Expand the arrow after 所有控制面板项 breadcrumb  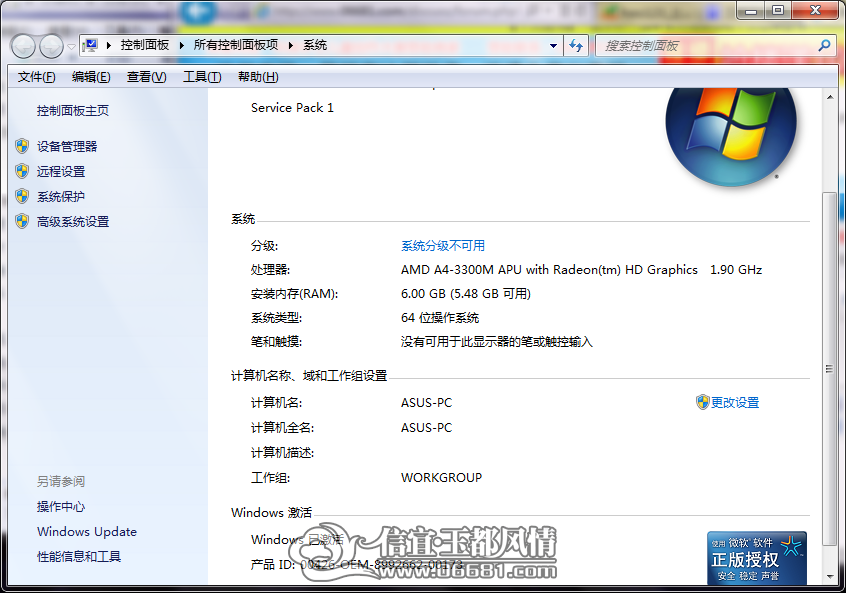click(x=291, y=45)
